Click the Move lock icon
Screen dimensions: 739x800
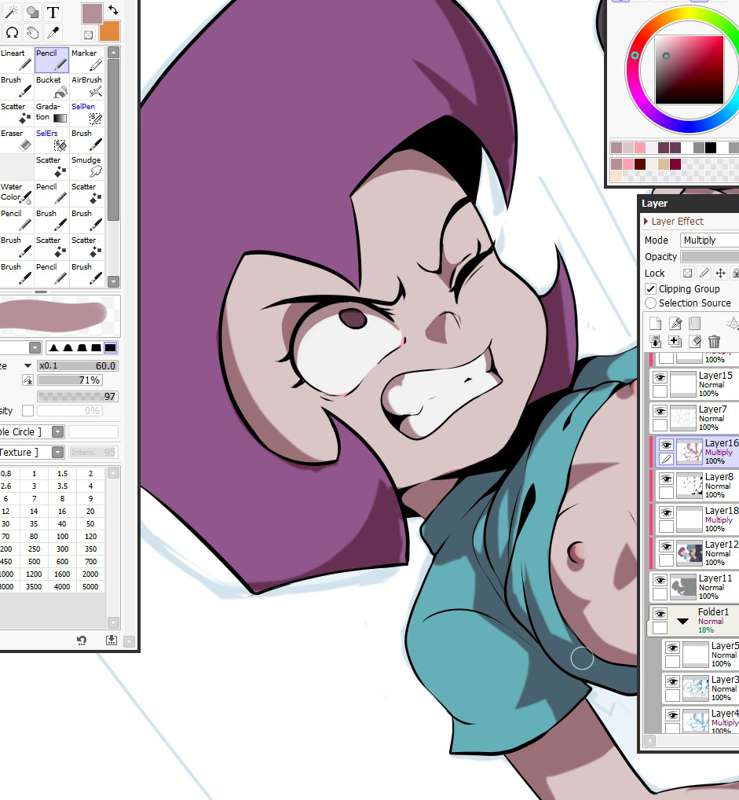pos(720,273)
